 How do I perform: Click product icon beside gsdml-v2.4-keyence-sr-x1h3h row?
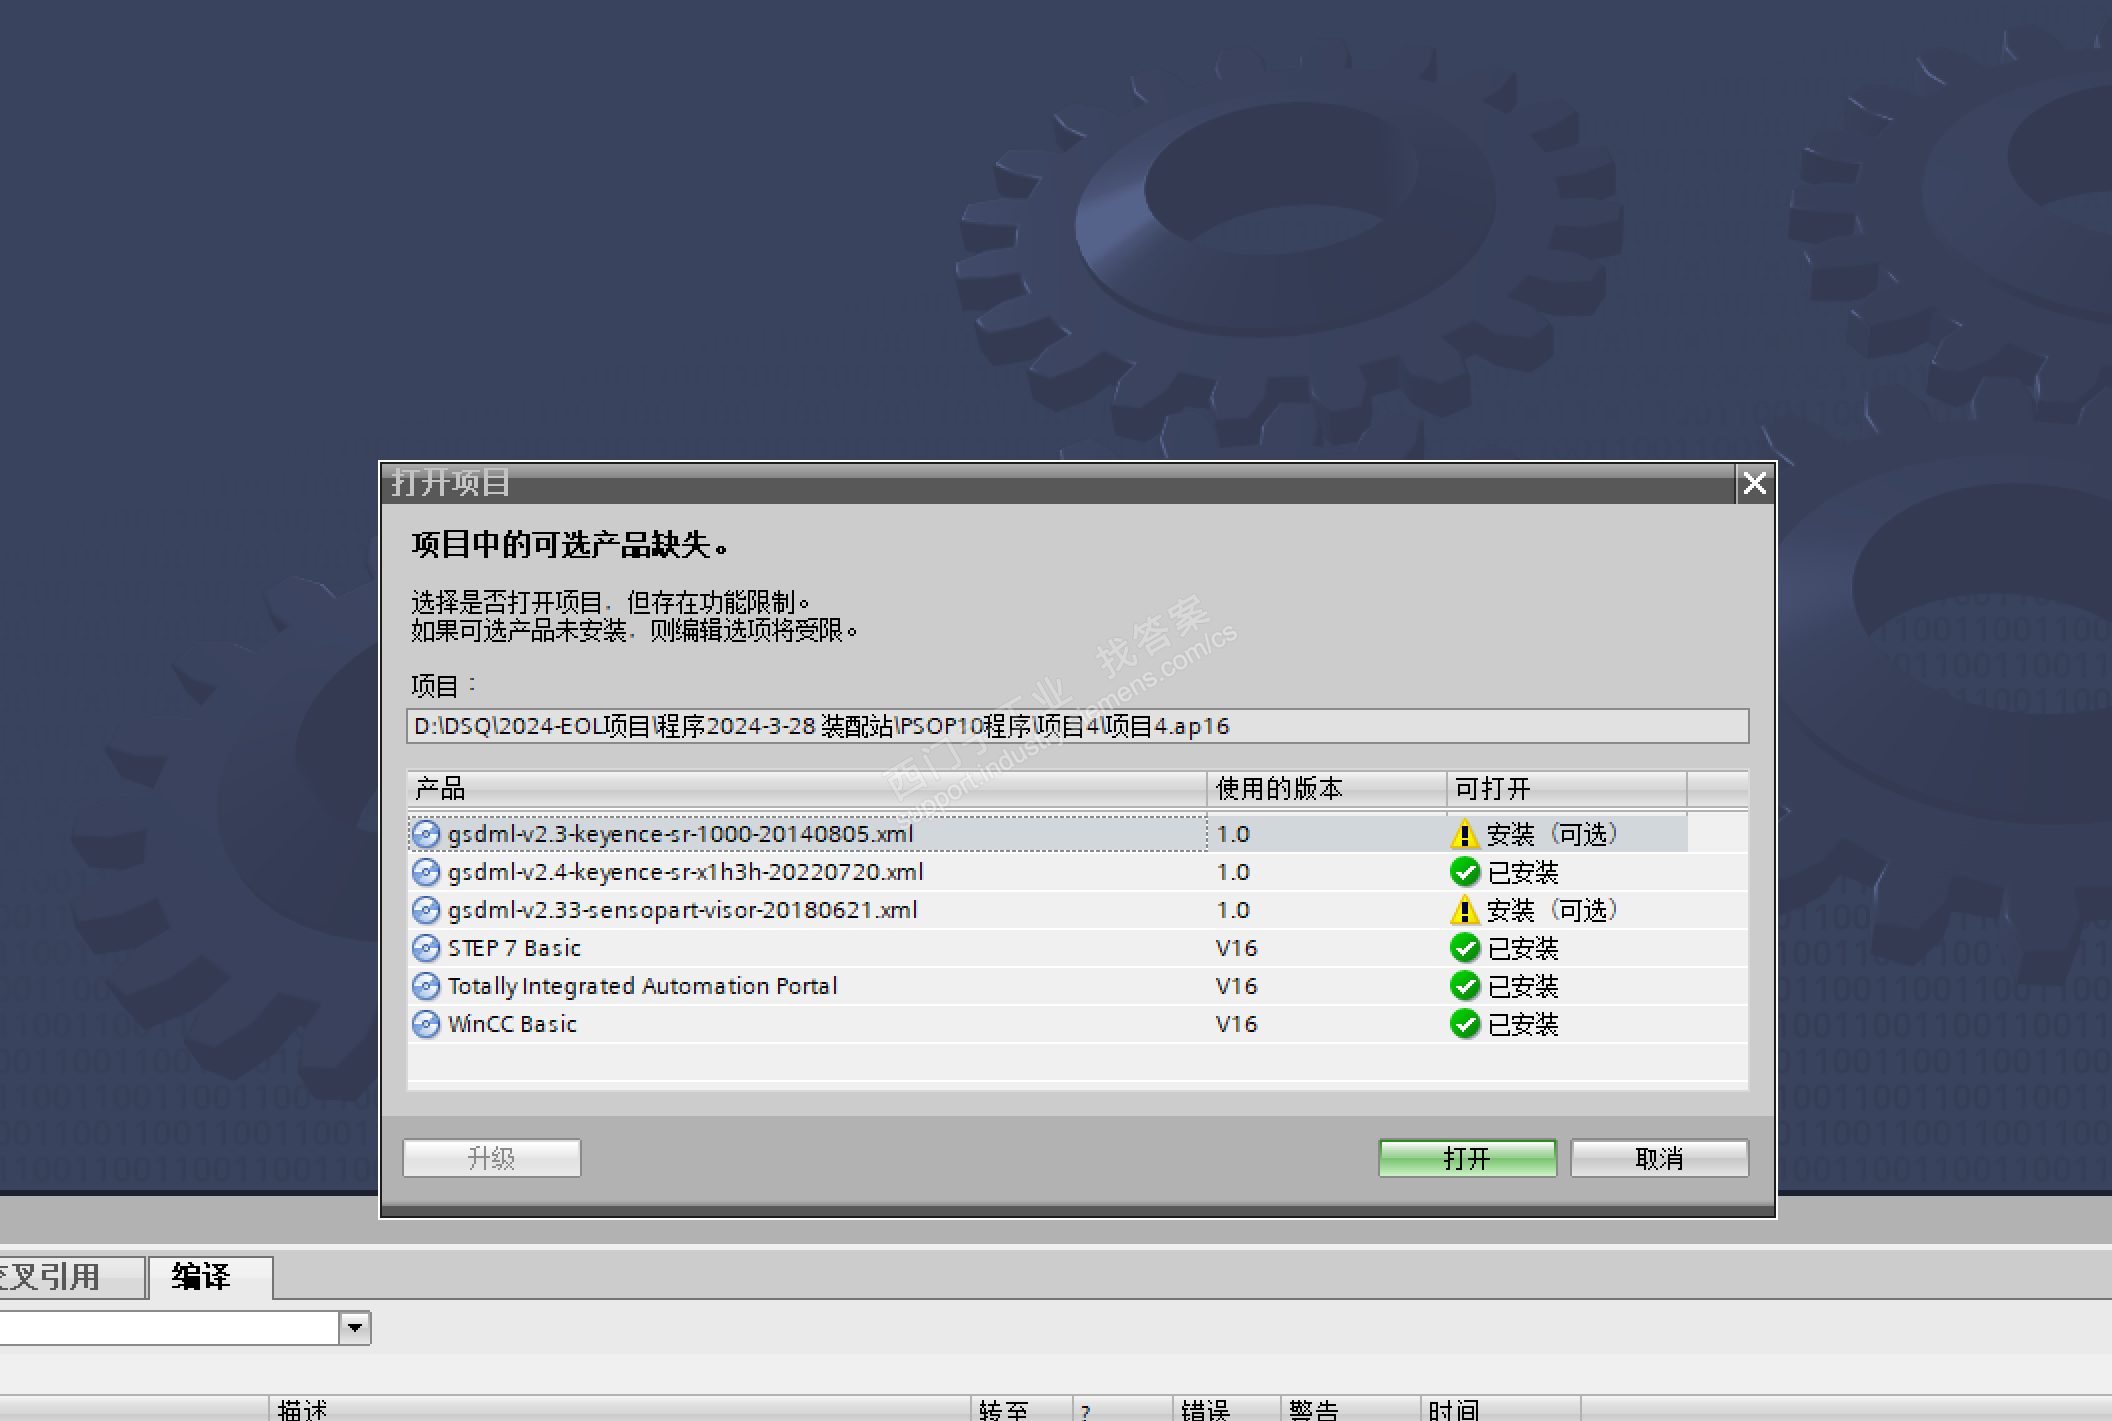coord(426,872)
